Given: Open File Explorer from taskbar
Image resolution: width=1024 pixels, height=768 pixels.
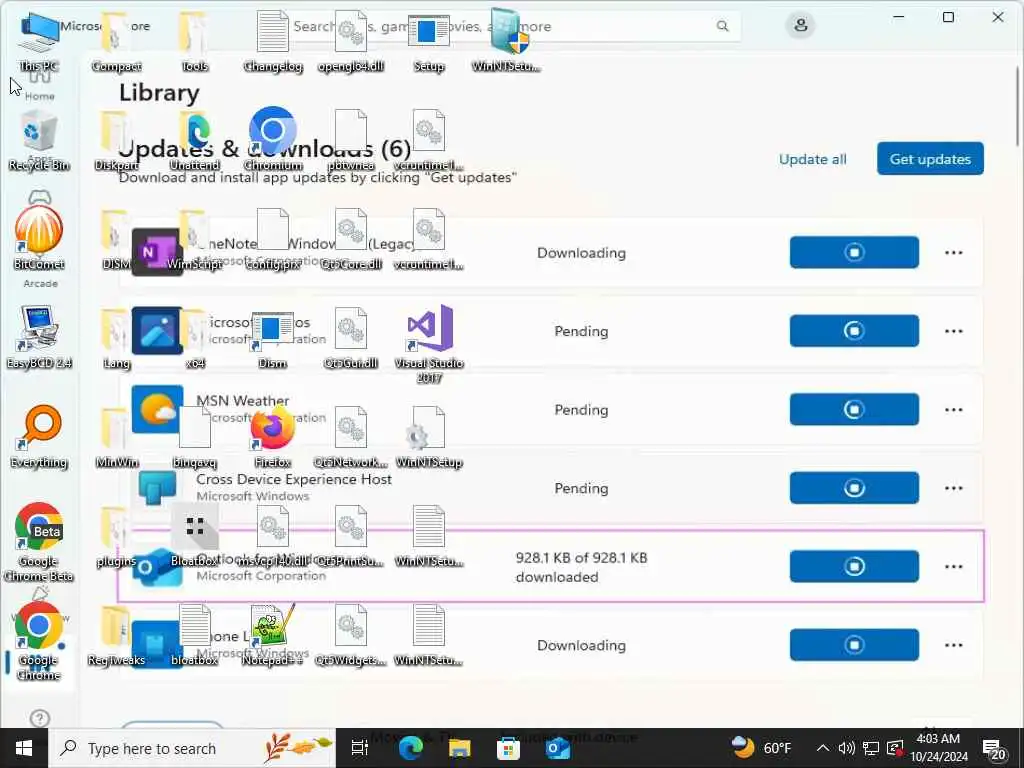Looking at the screenshot, I should (x=460, y=748).
